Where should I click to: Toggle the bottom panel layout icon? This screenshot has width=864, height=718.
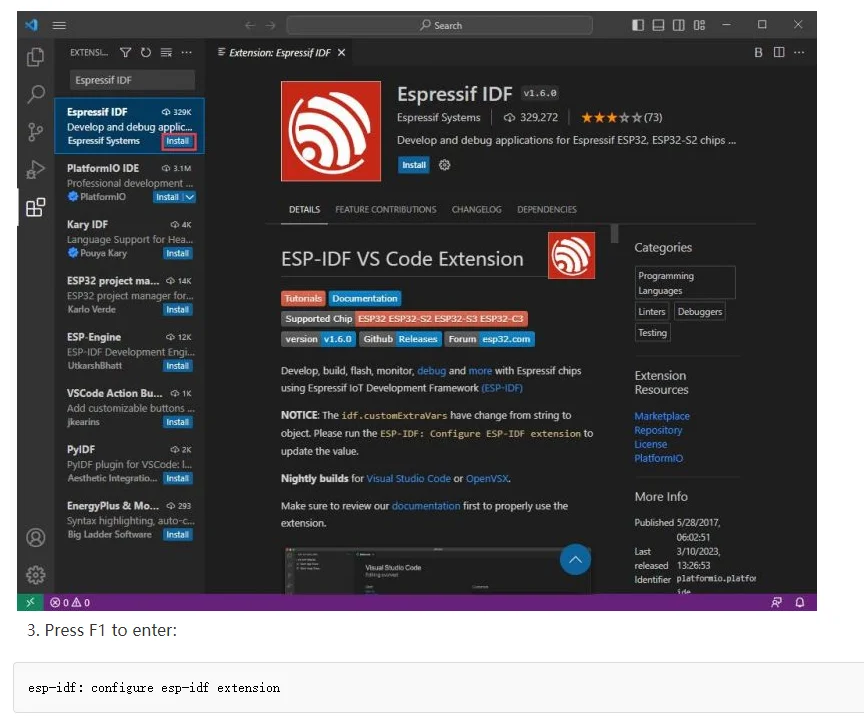click(x=658, y=25)
